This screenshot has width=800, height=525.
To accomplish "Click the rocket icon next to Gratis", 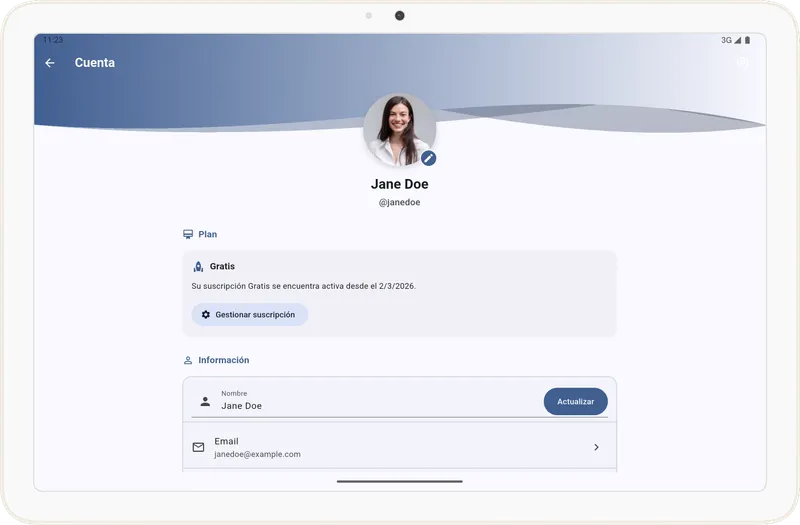I will tap(198, 266).
